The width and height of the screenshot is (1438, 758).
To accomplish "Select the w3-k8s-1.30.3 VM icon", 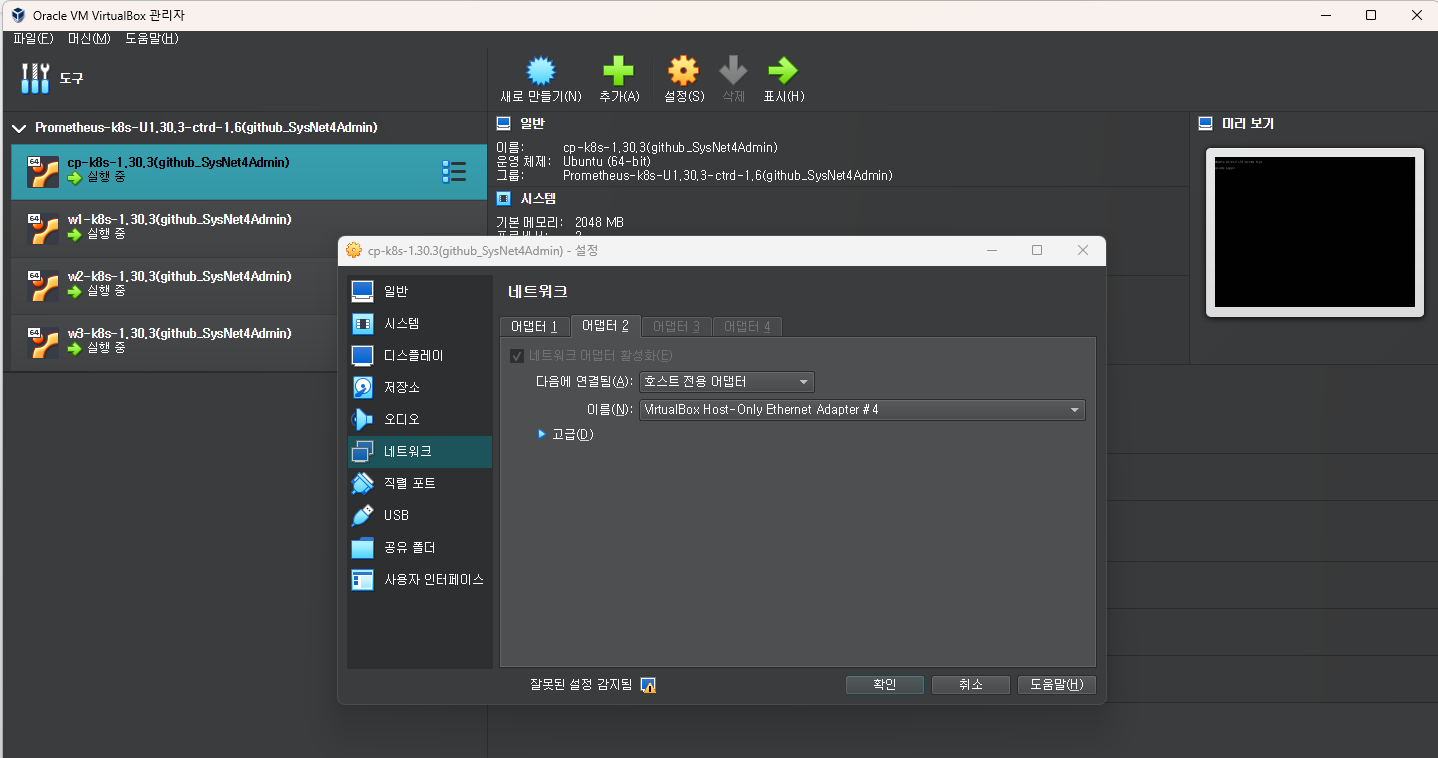I will click(x=43, y=343).
